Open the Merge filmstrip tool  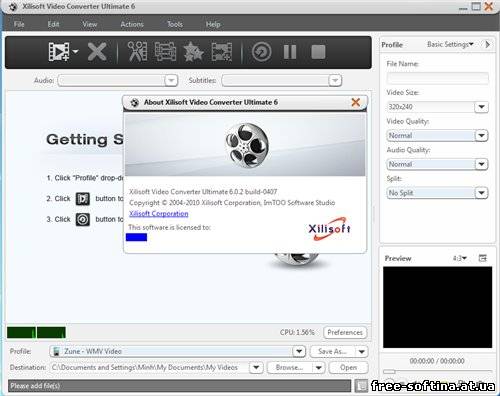[x=165, y=52]
